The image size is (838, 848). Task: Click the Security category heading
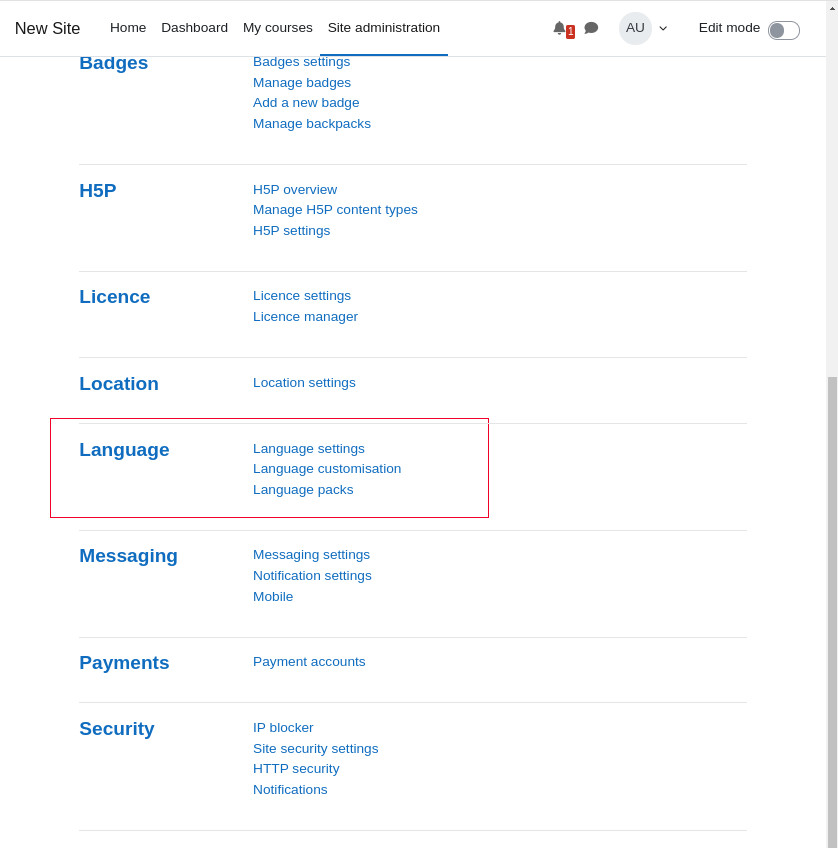pyautogui.click(x=117, y=729)
